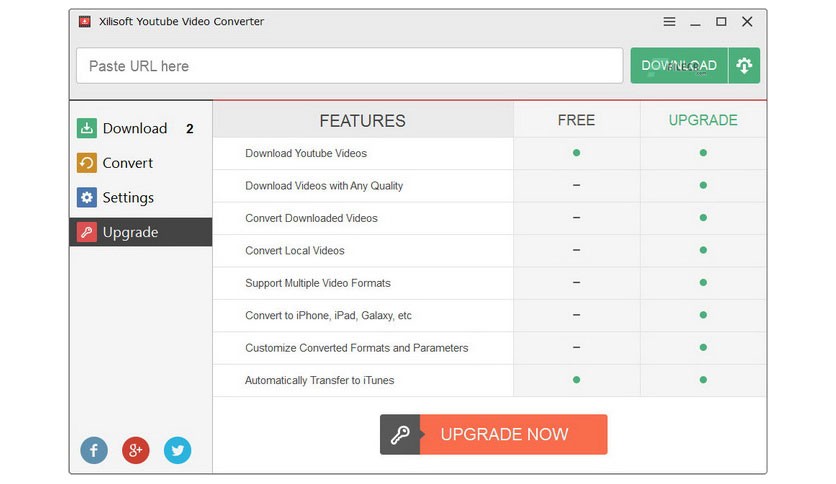Click FREE dash for Customize Converted Formats
This screenshot has height=484, width=836.
[x=576, y=348]
